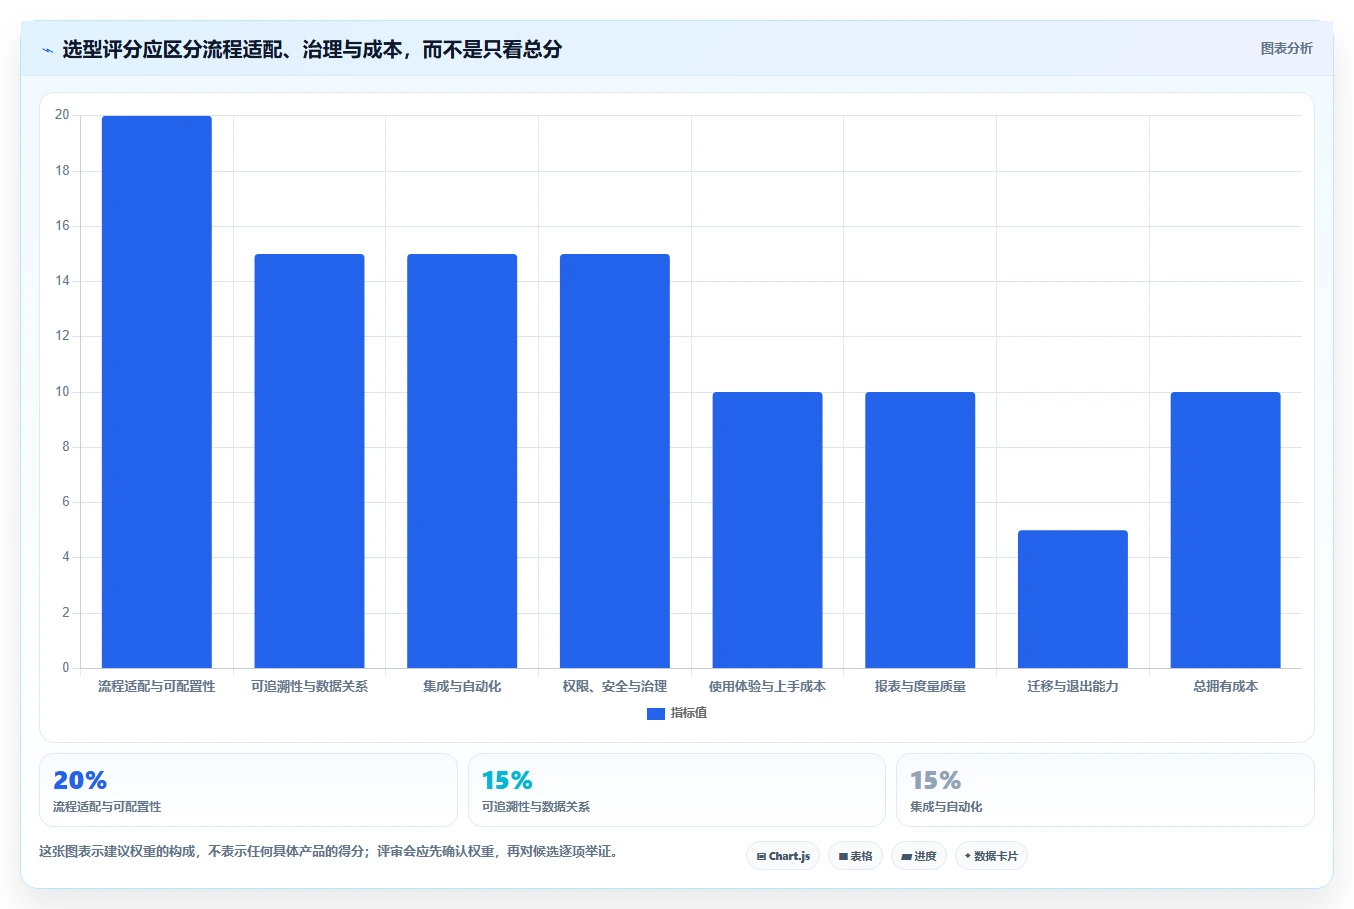Image resolution: width=1354 pixels, height=909 pixels.
Task: Open the 20% 流程适配与可配置性 data card
Action: pyautogui.click(x=248, y=790)
